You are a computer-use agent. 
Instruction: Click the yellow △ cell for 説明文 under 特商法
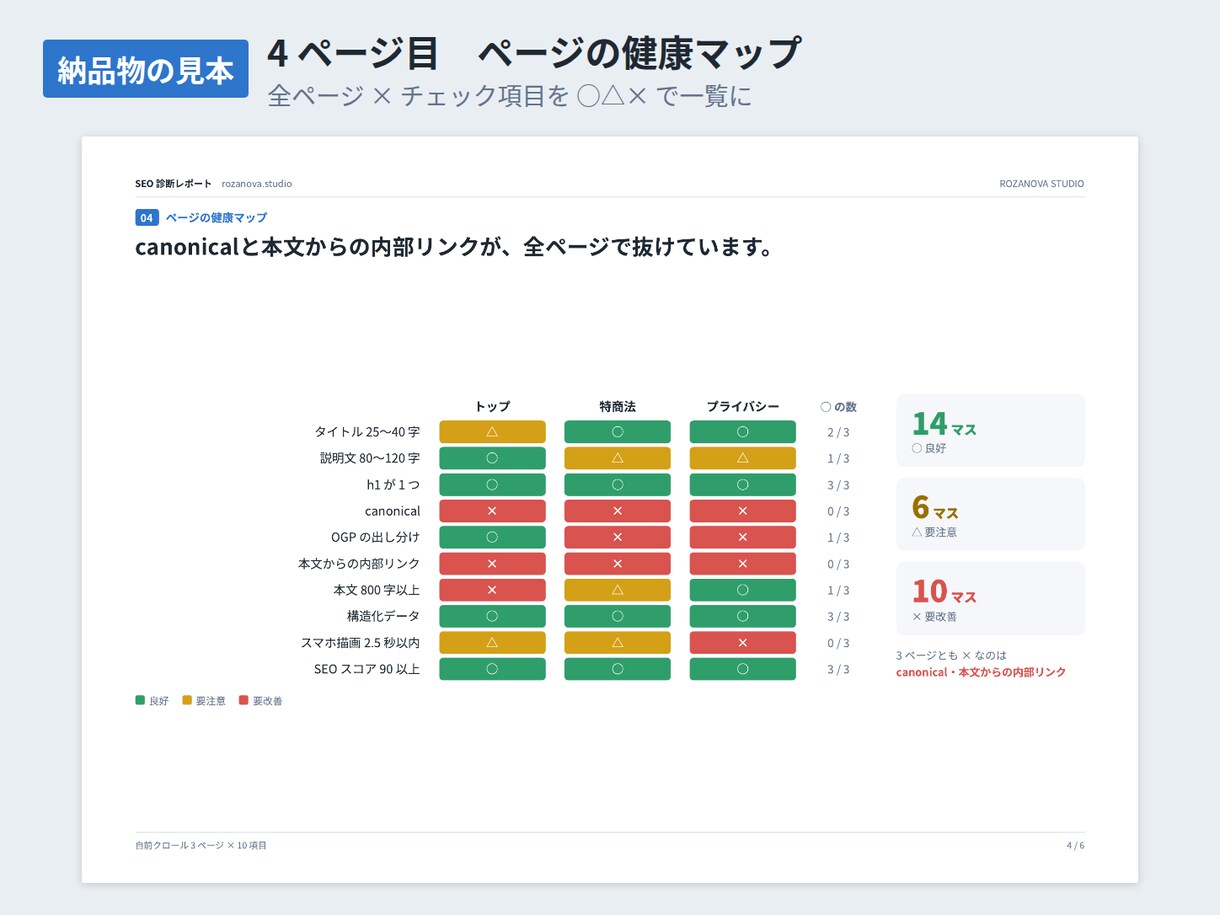(x=617, y=458)
